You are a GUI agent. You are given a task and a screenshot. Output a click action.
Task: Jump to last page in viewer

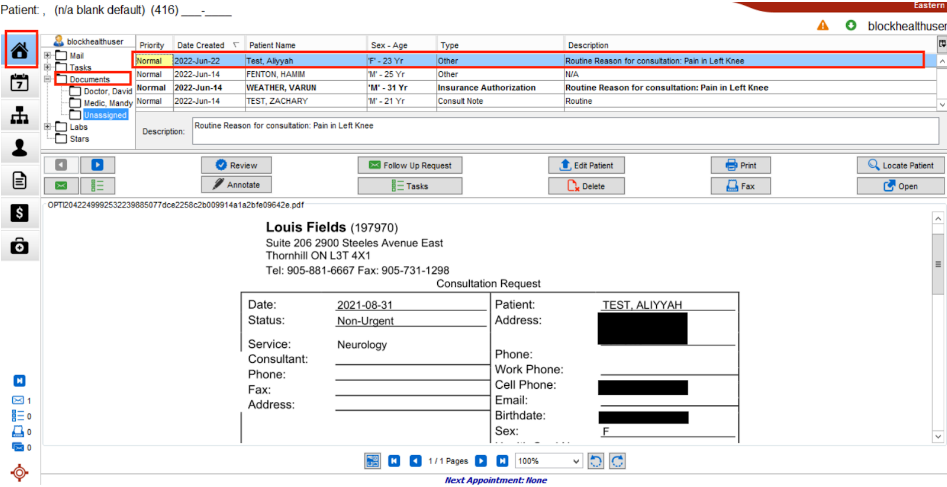[x=502, y=461]
